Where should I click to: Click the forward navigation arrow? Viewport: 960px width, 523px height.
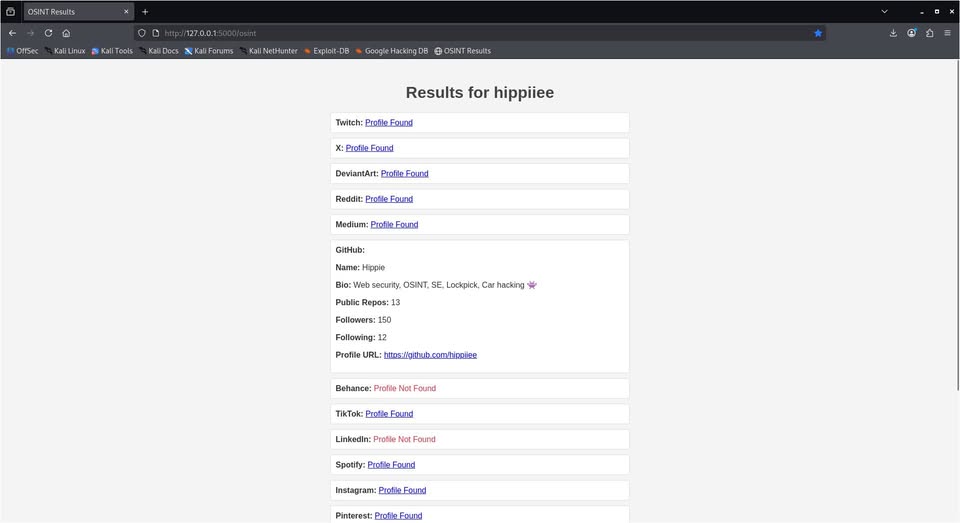[30, 33]
